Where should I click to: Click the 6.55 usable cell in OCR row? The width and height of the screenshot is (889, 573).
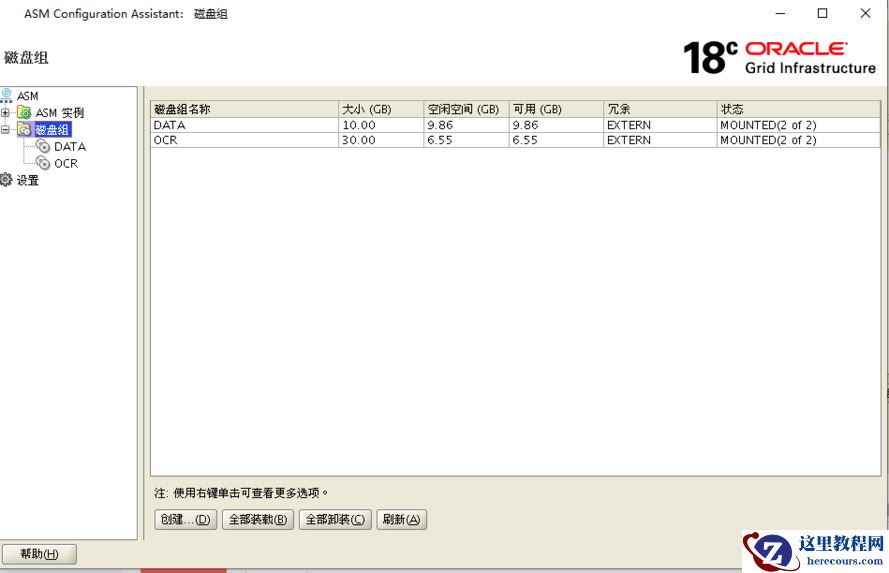tap(556, 140)
